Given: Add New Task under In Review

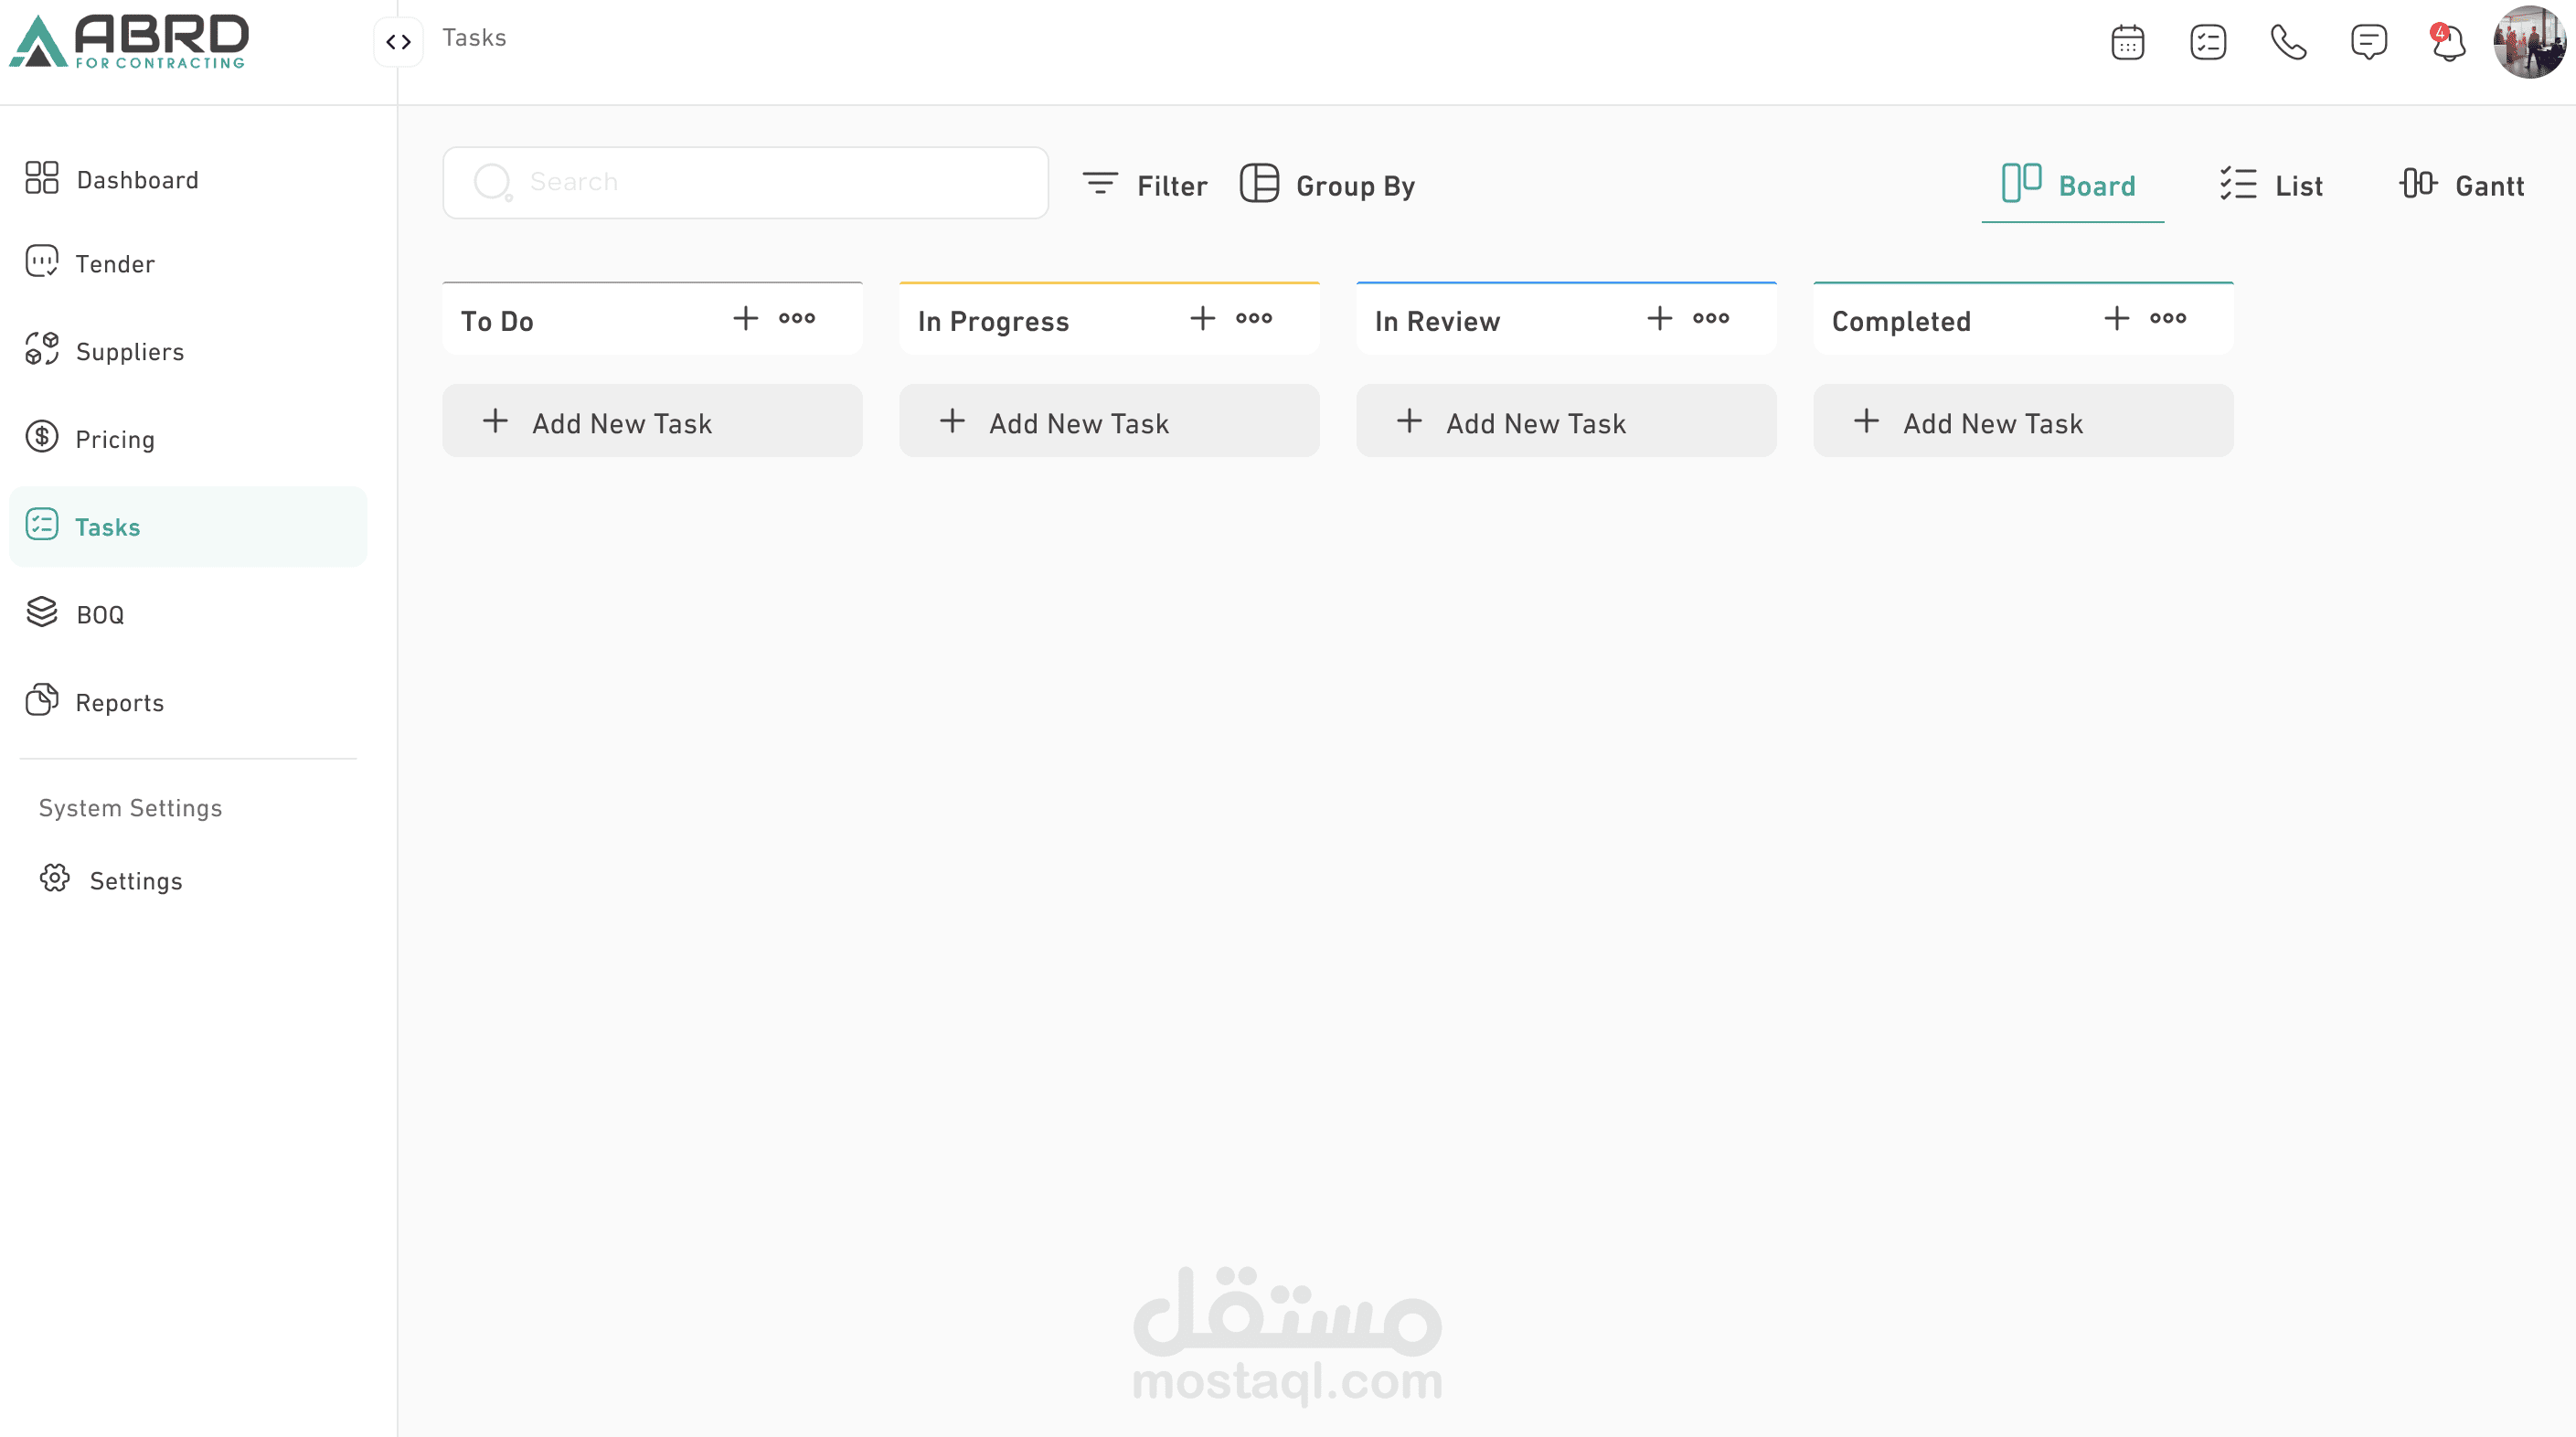Looking at the screenshot, I should [1565, 422].
